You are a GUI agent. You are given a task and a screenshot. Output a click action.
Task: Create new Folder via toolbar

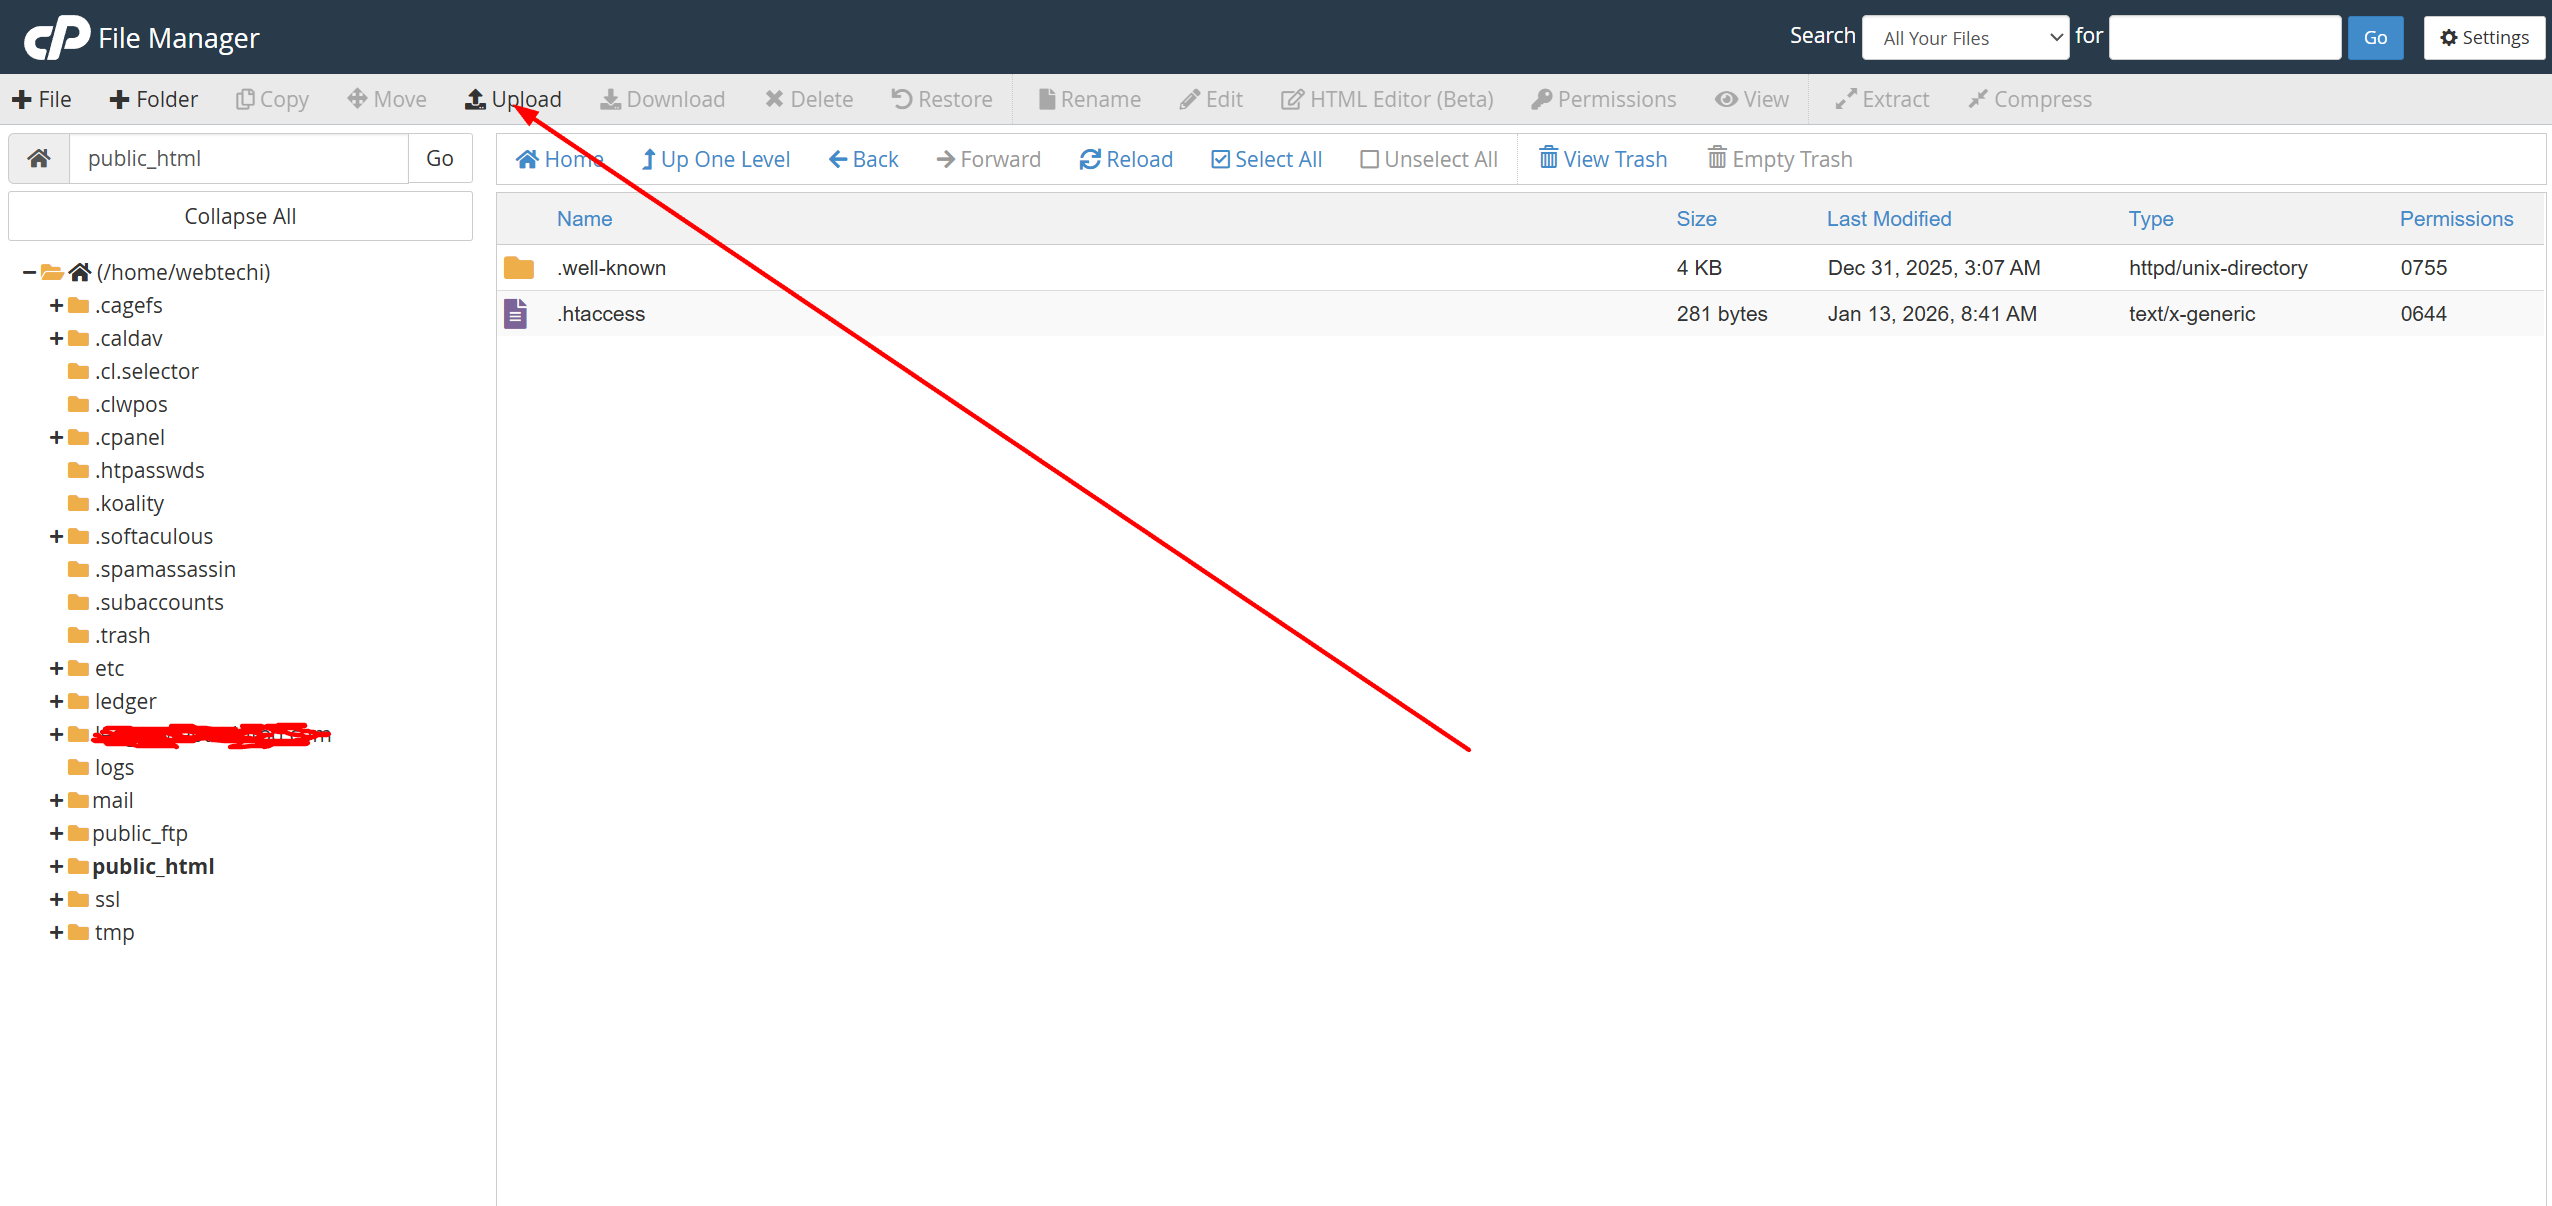(154, 99)
